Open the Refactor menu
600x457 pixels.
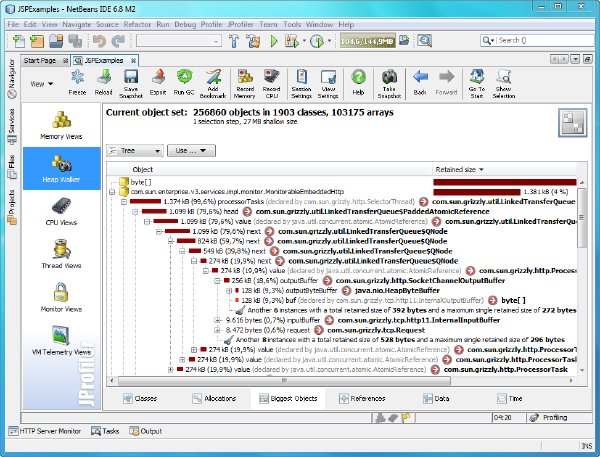tap(137, 24)
